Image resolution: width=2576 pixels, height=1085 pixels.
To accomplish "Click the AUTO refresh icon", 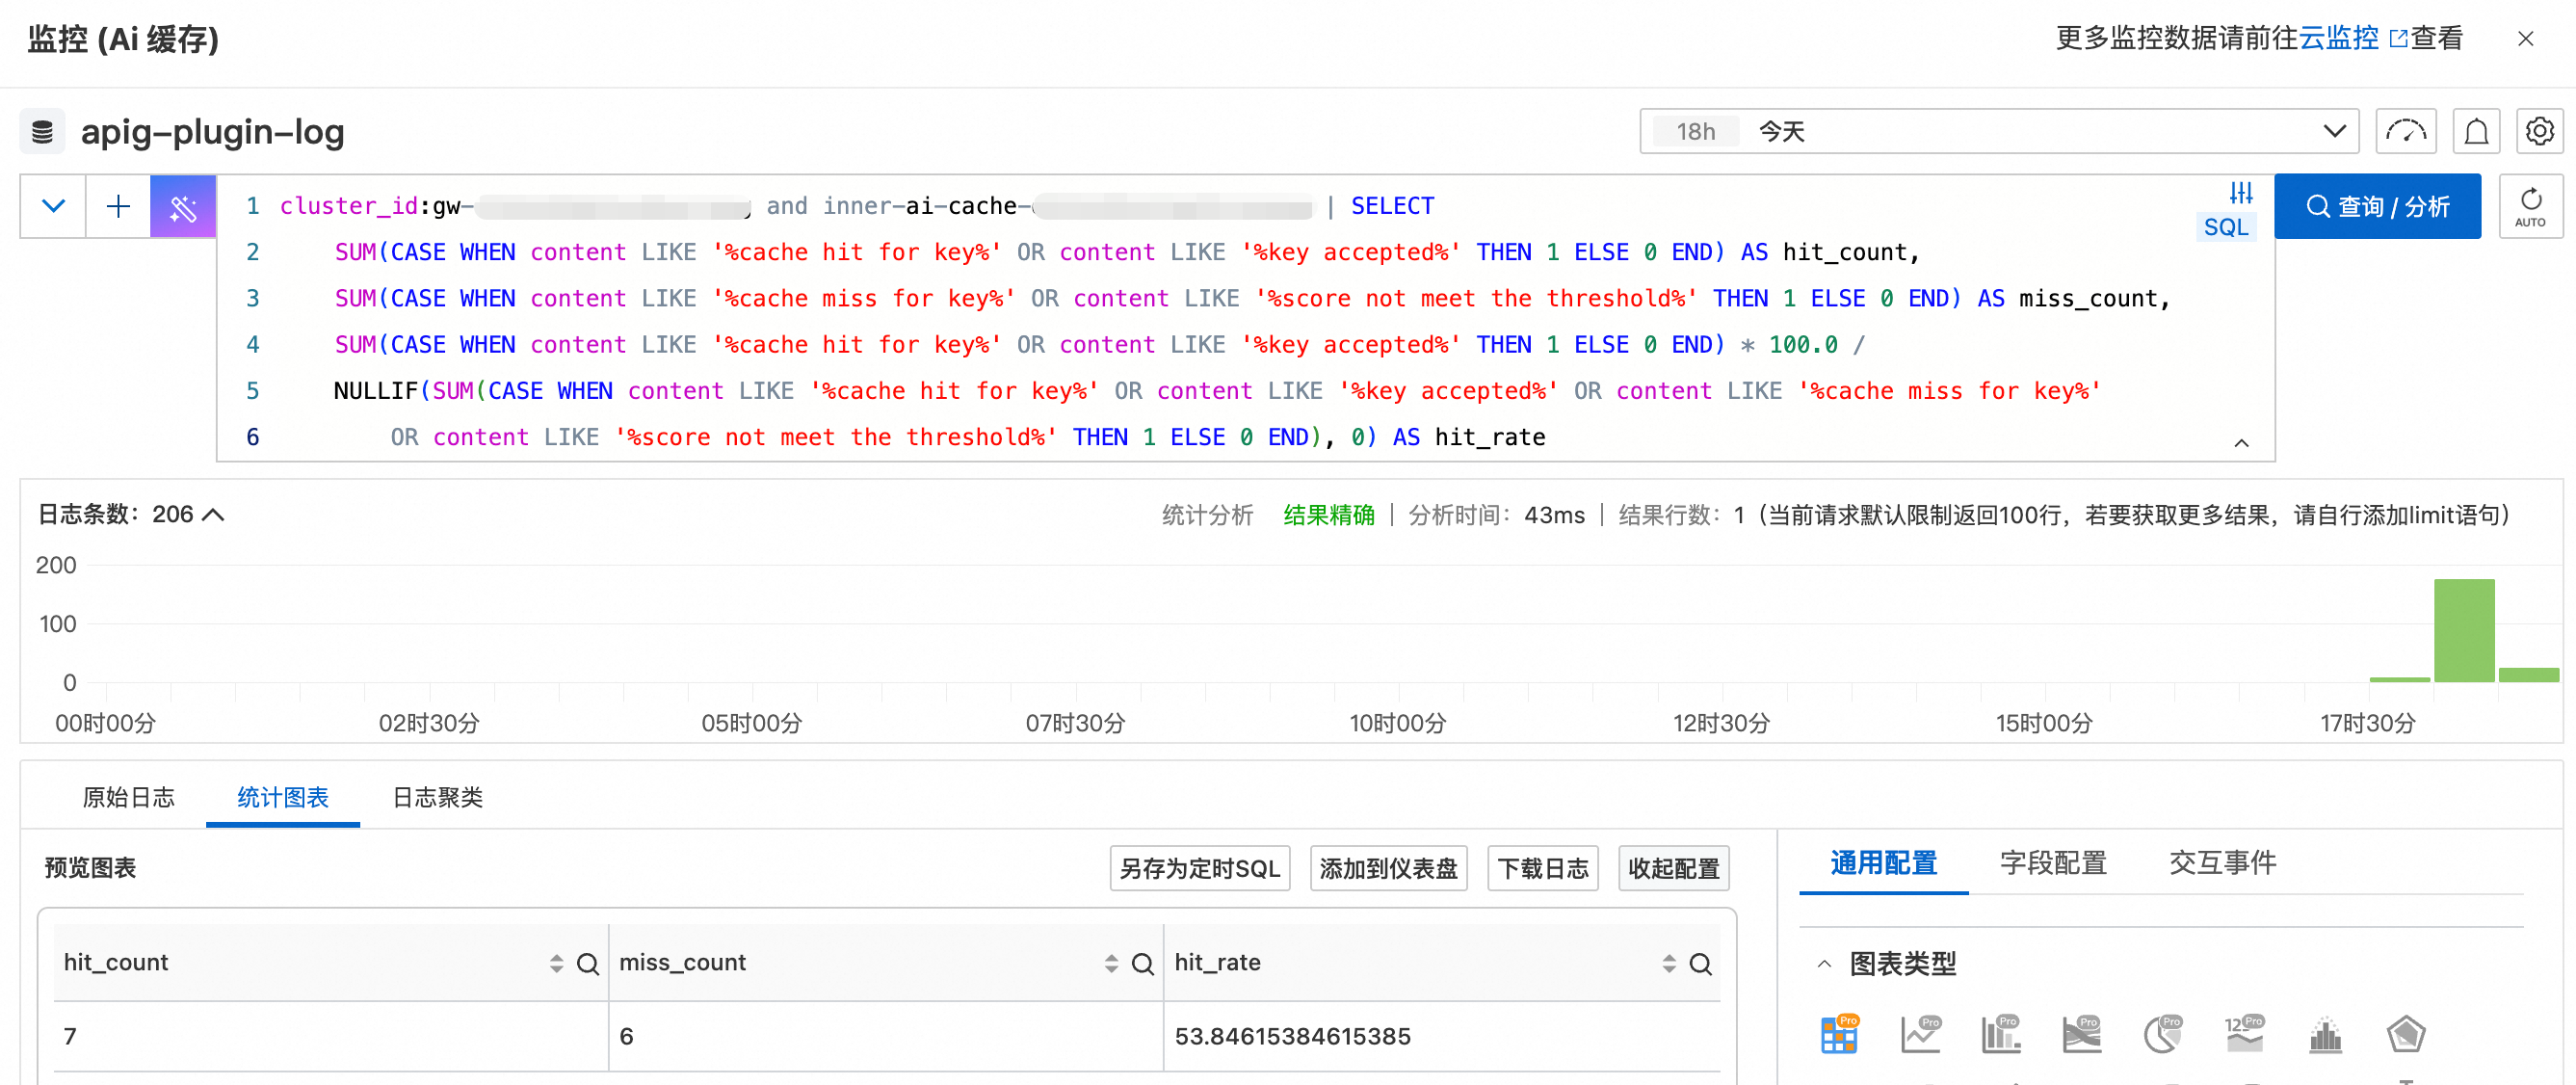I will tap(2530, 207).
